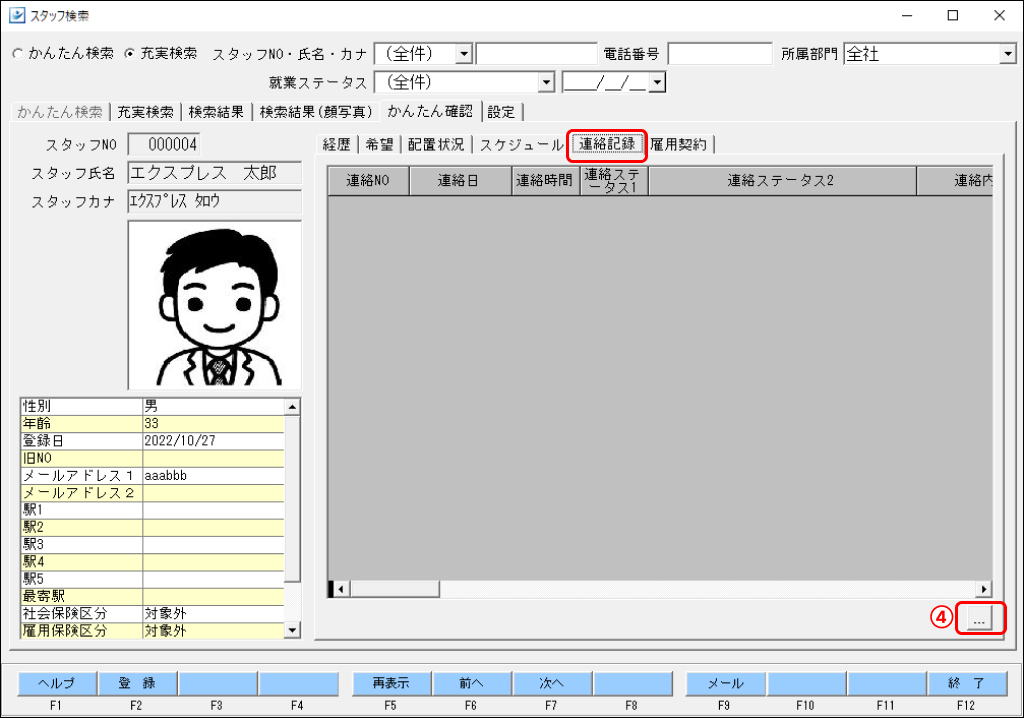Image resolution: width=1024 pixels, height=718 pixels.
Task: Click the staff details scroll down arrow
Action: pyautogui.click(x=293, y=630)
